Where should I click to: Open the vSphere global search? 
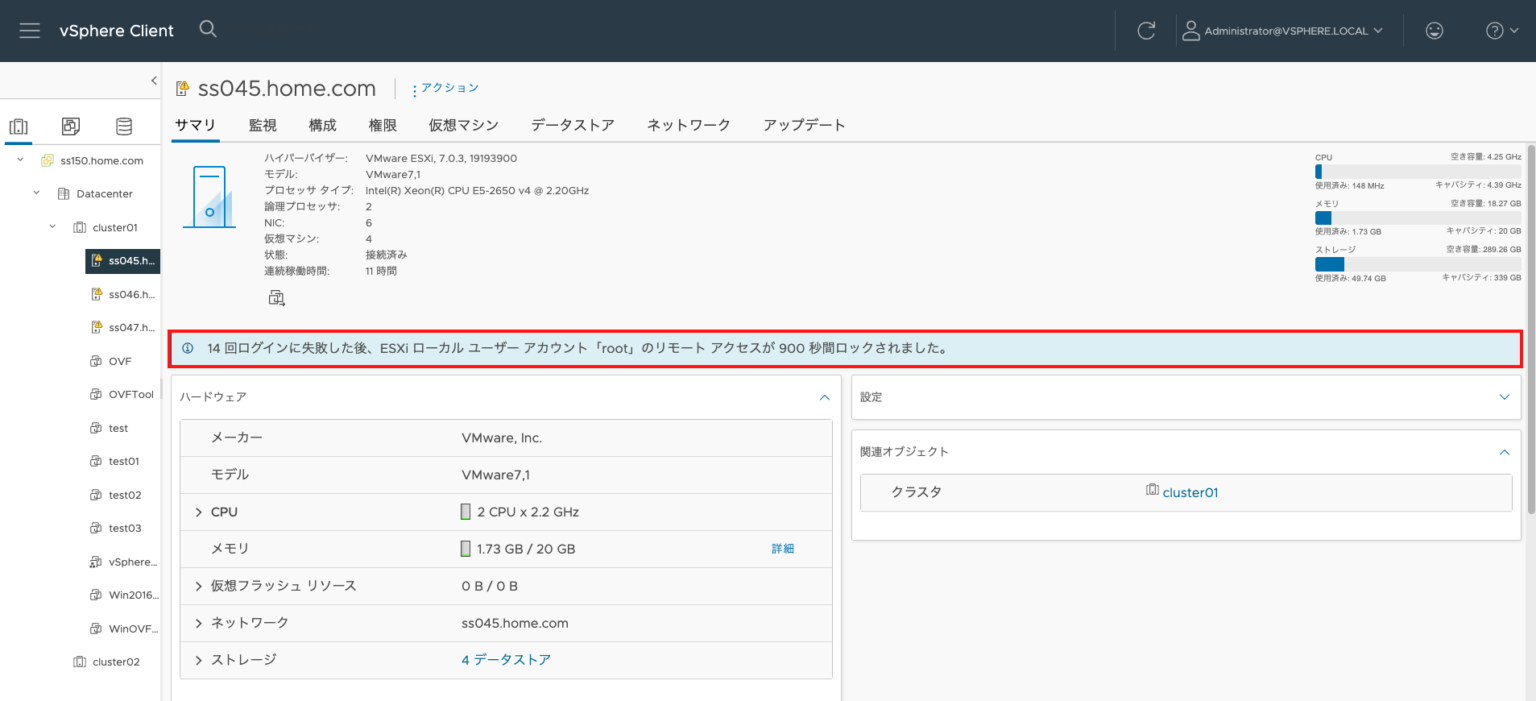(207, 29)
